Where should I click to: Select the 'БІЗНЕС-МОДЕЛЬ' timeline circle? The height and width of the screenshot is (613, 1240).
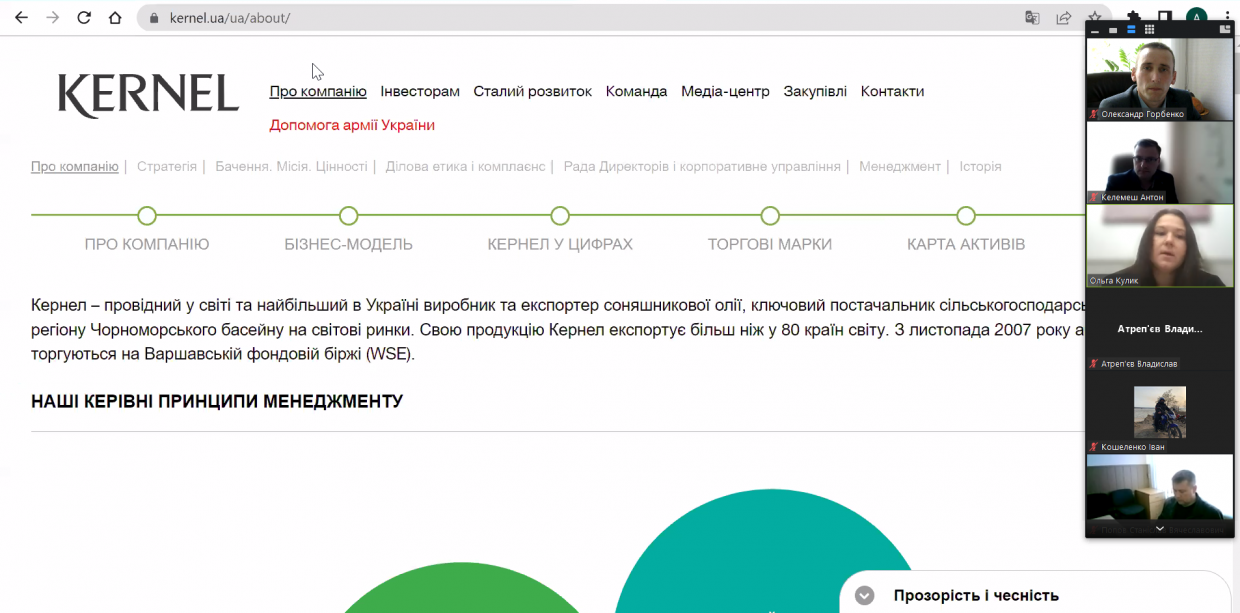point(348,215)
